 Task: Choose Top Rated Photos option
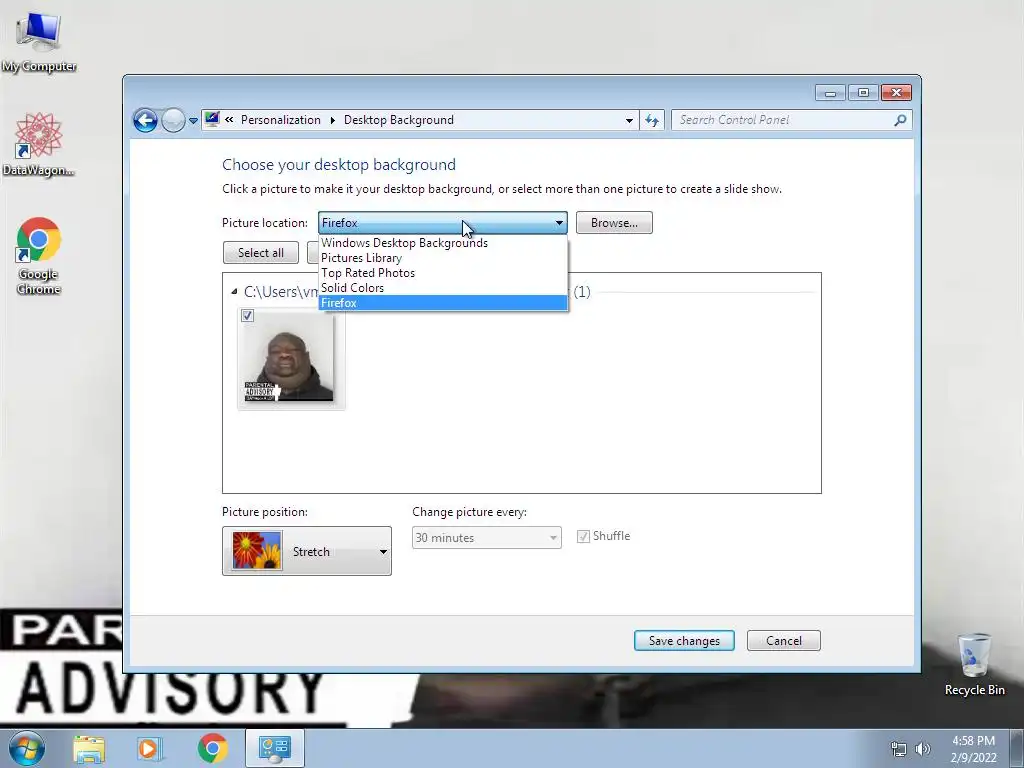[443, 273]
